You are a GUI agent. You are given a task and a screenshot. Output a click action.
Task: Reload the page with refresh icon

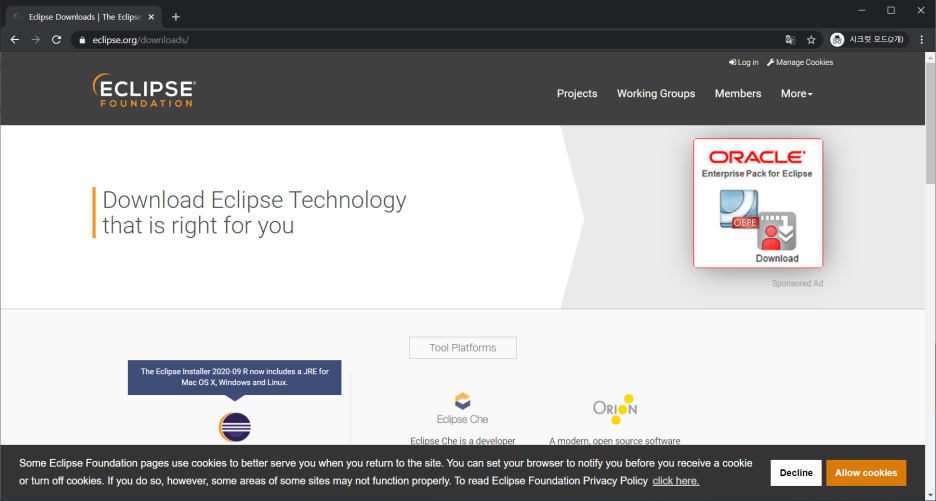[x=57, y=40]
